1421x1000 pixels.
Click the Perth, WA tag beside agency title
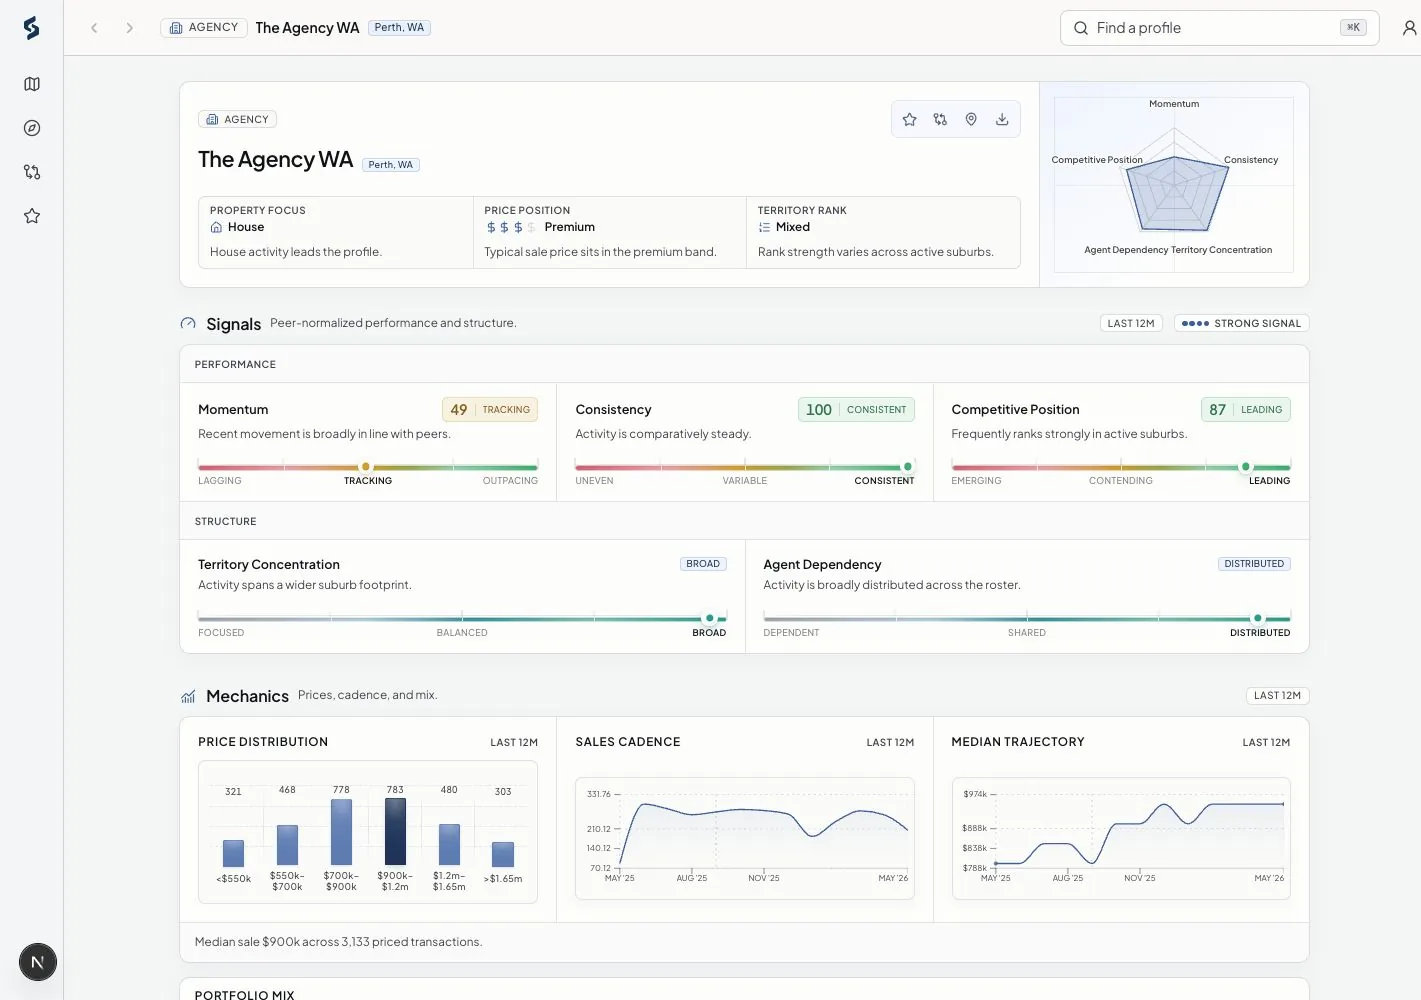click(391, 164)
